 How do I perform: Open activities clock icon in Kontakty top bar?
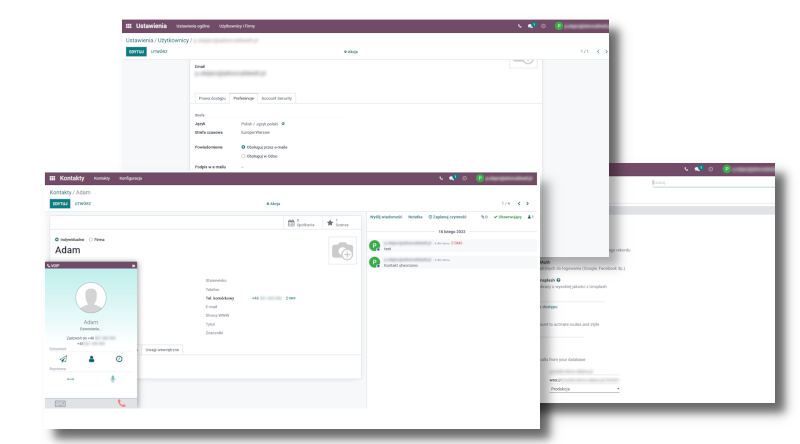(x=464, y=178)
